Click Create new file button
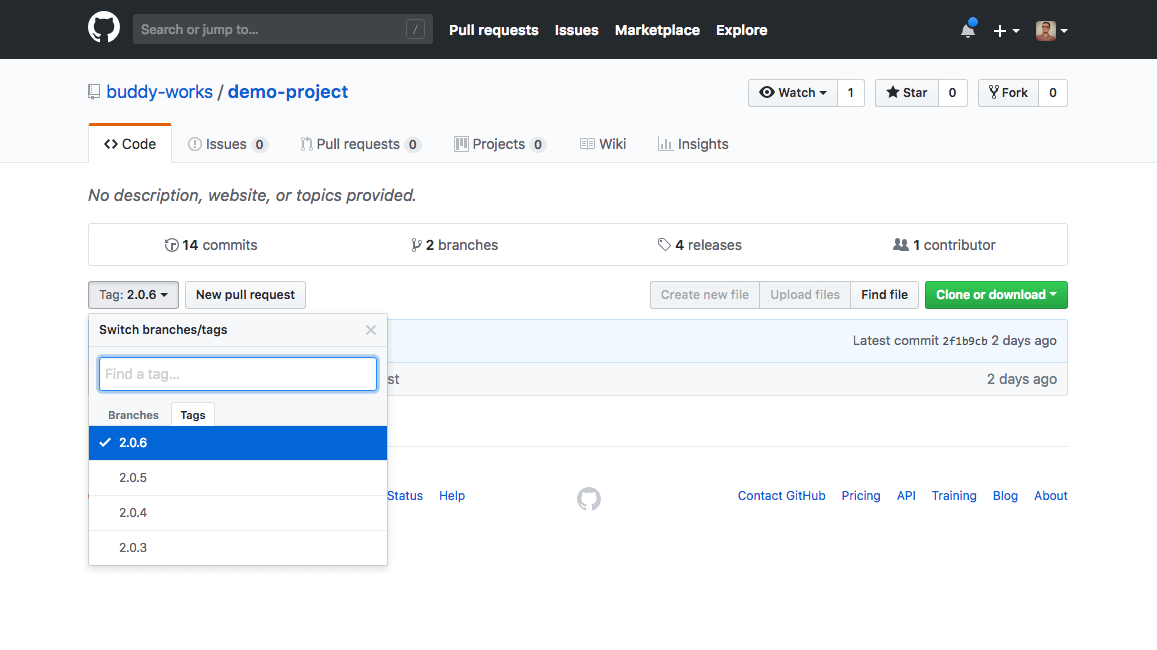 click(705, 295)
